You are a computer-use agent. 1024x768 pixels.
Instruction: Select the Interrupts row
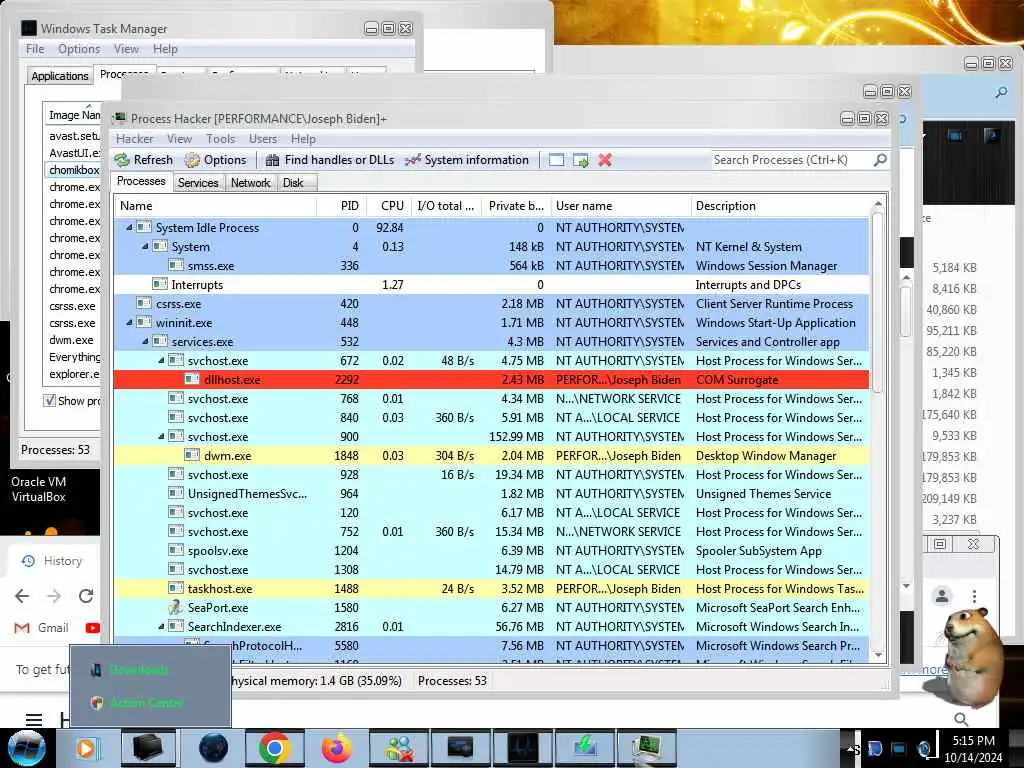coord(491,285)
